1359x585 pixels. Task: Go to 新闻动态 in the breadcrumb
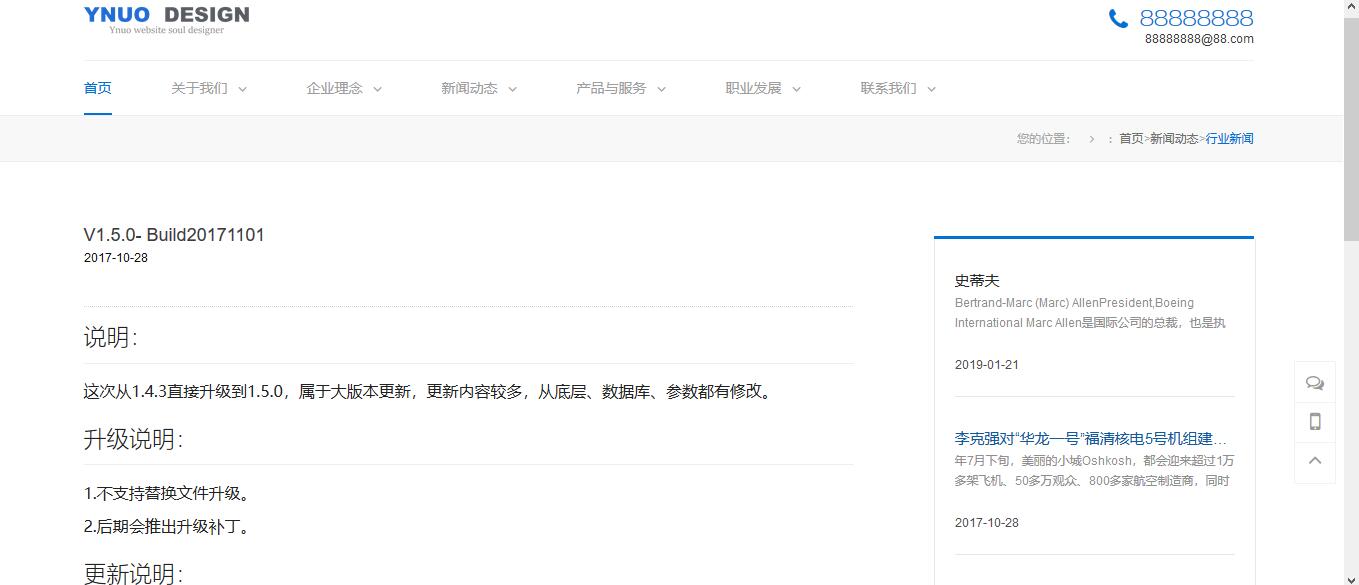click(1174, 139)
